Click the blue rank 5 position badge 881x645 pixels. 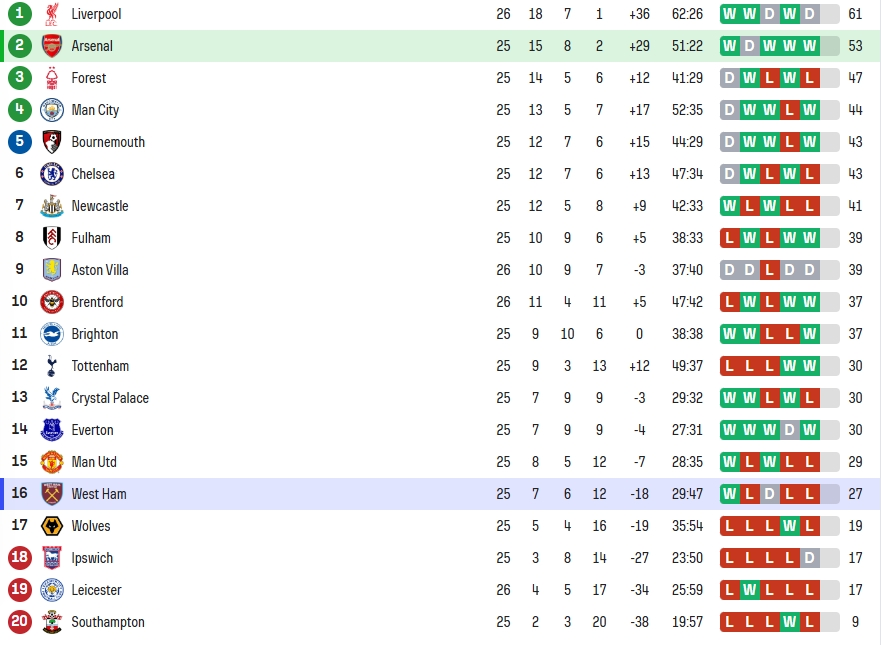click(x=20, y=141)
